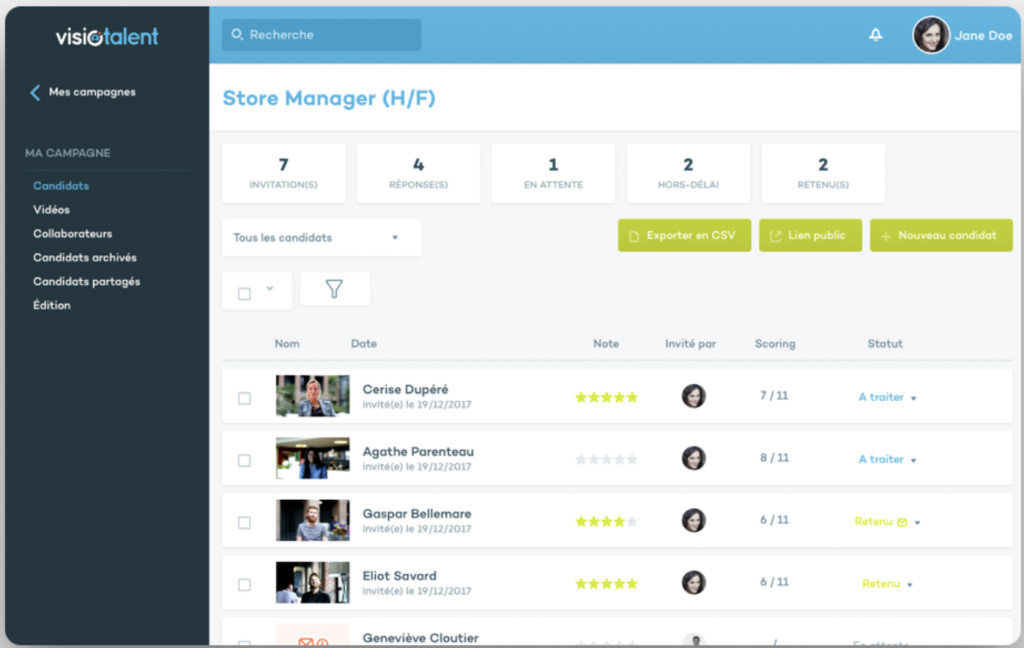Expand the bulk selection chevron

click(x=270, y=288)
